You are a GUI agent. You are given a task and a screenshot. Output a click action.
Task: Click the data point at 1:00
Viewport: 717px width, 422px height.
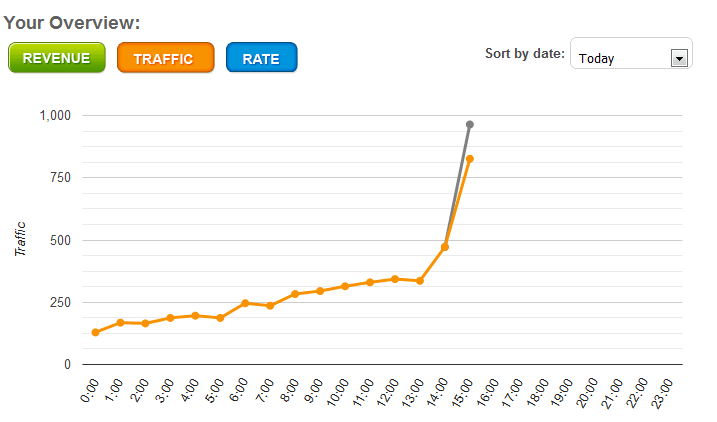[x=120, y=322]
